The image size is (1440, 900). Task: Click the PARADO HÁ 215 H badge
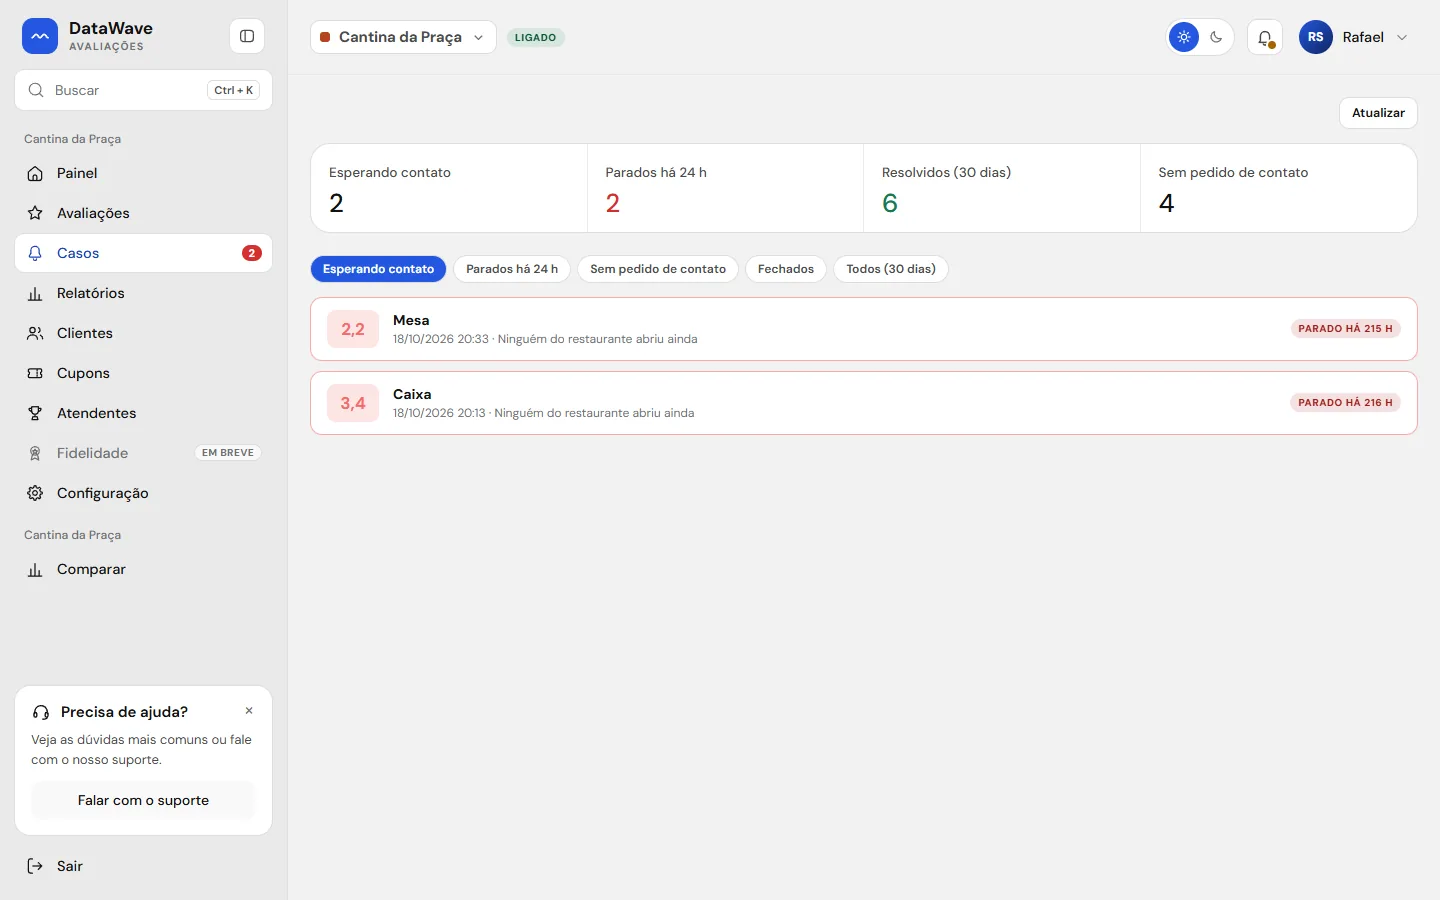(x=1345, y=329)
